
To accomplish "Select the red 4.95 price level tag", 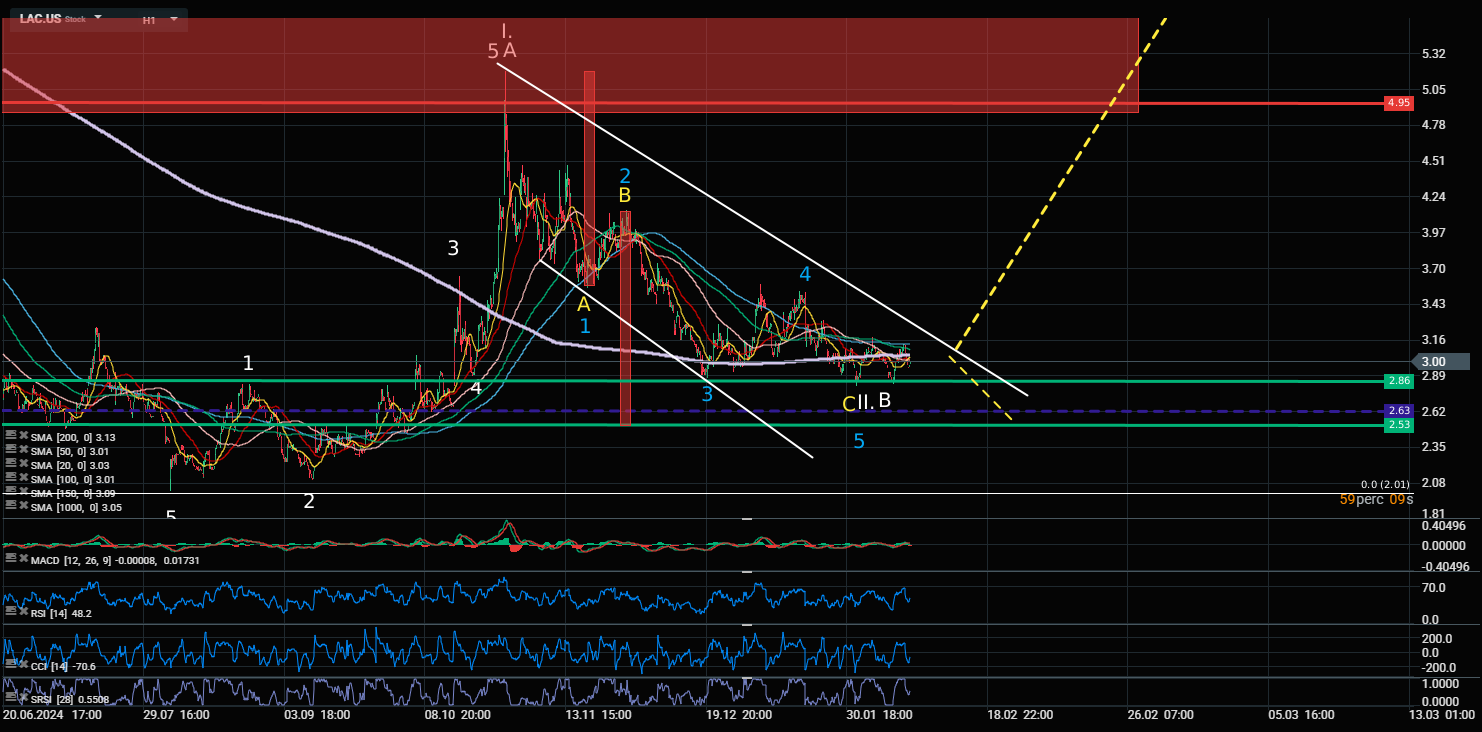I will click(x=1398, y=103).
